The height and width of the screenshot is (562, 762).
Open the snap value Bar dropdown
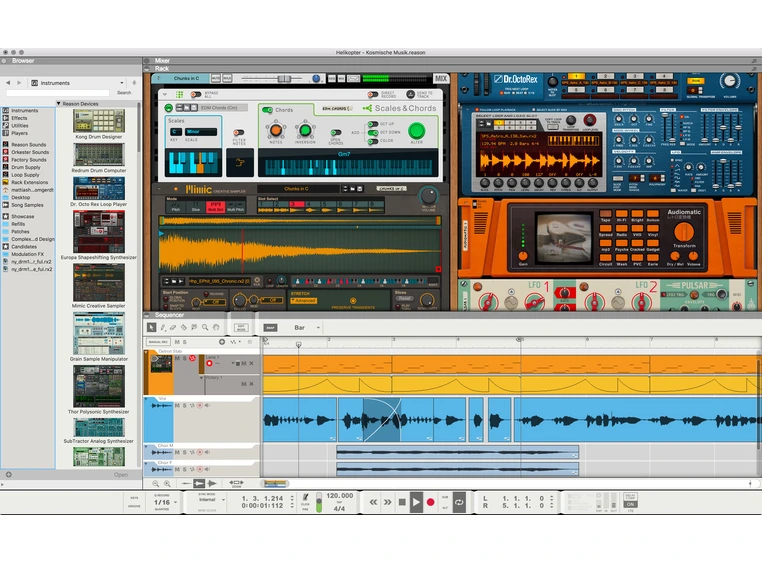coord(306,328)
